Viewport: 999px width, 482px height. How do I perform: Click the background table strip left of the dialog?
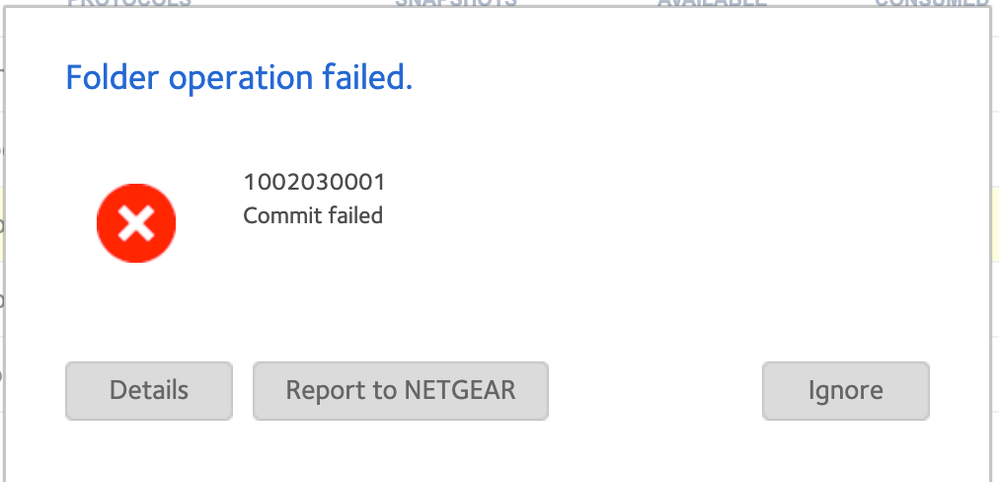pos(2,300)
